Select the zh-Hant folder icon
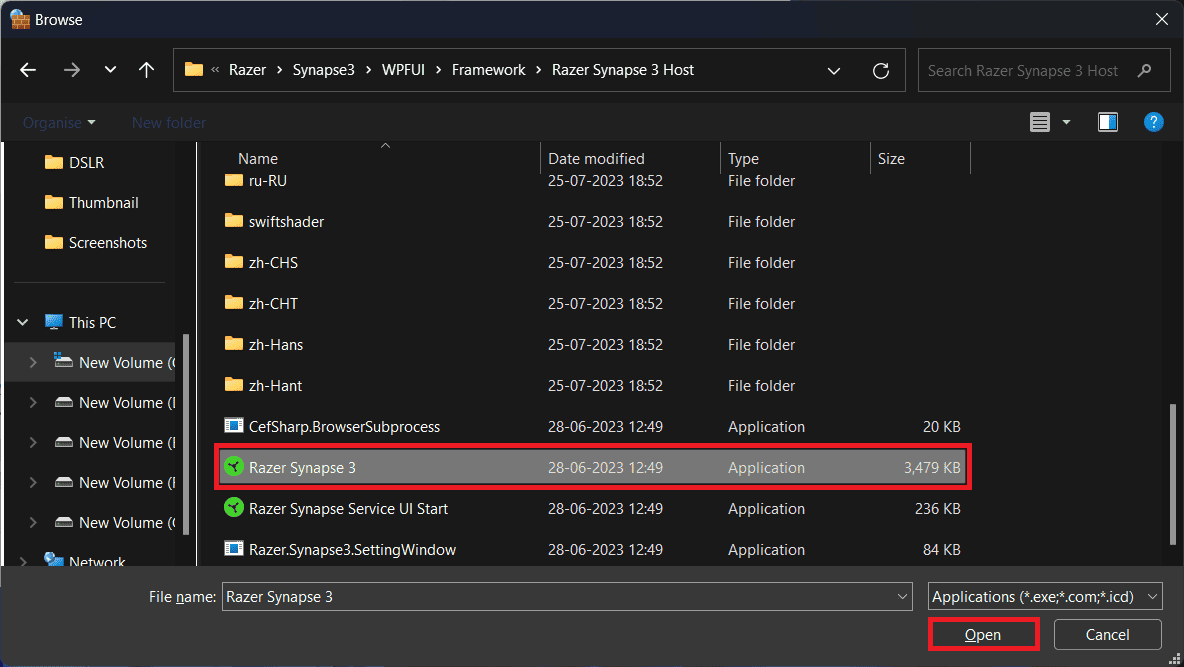Viewport: 1184px width, 667px height. [234, 384]
